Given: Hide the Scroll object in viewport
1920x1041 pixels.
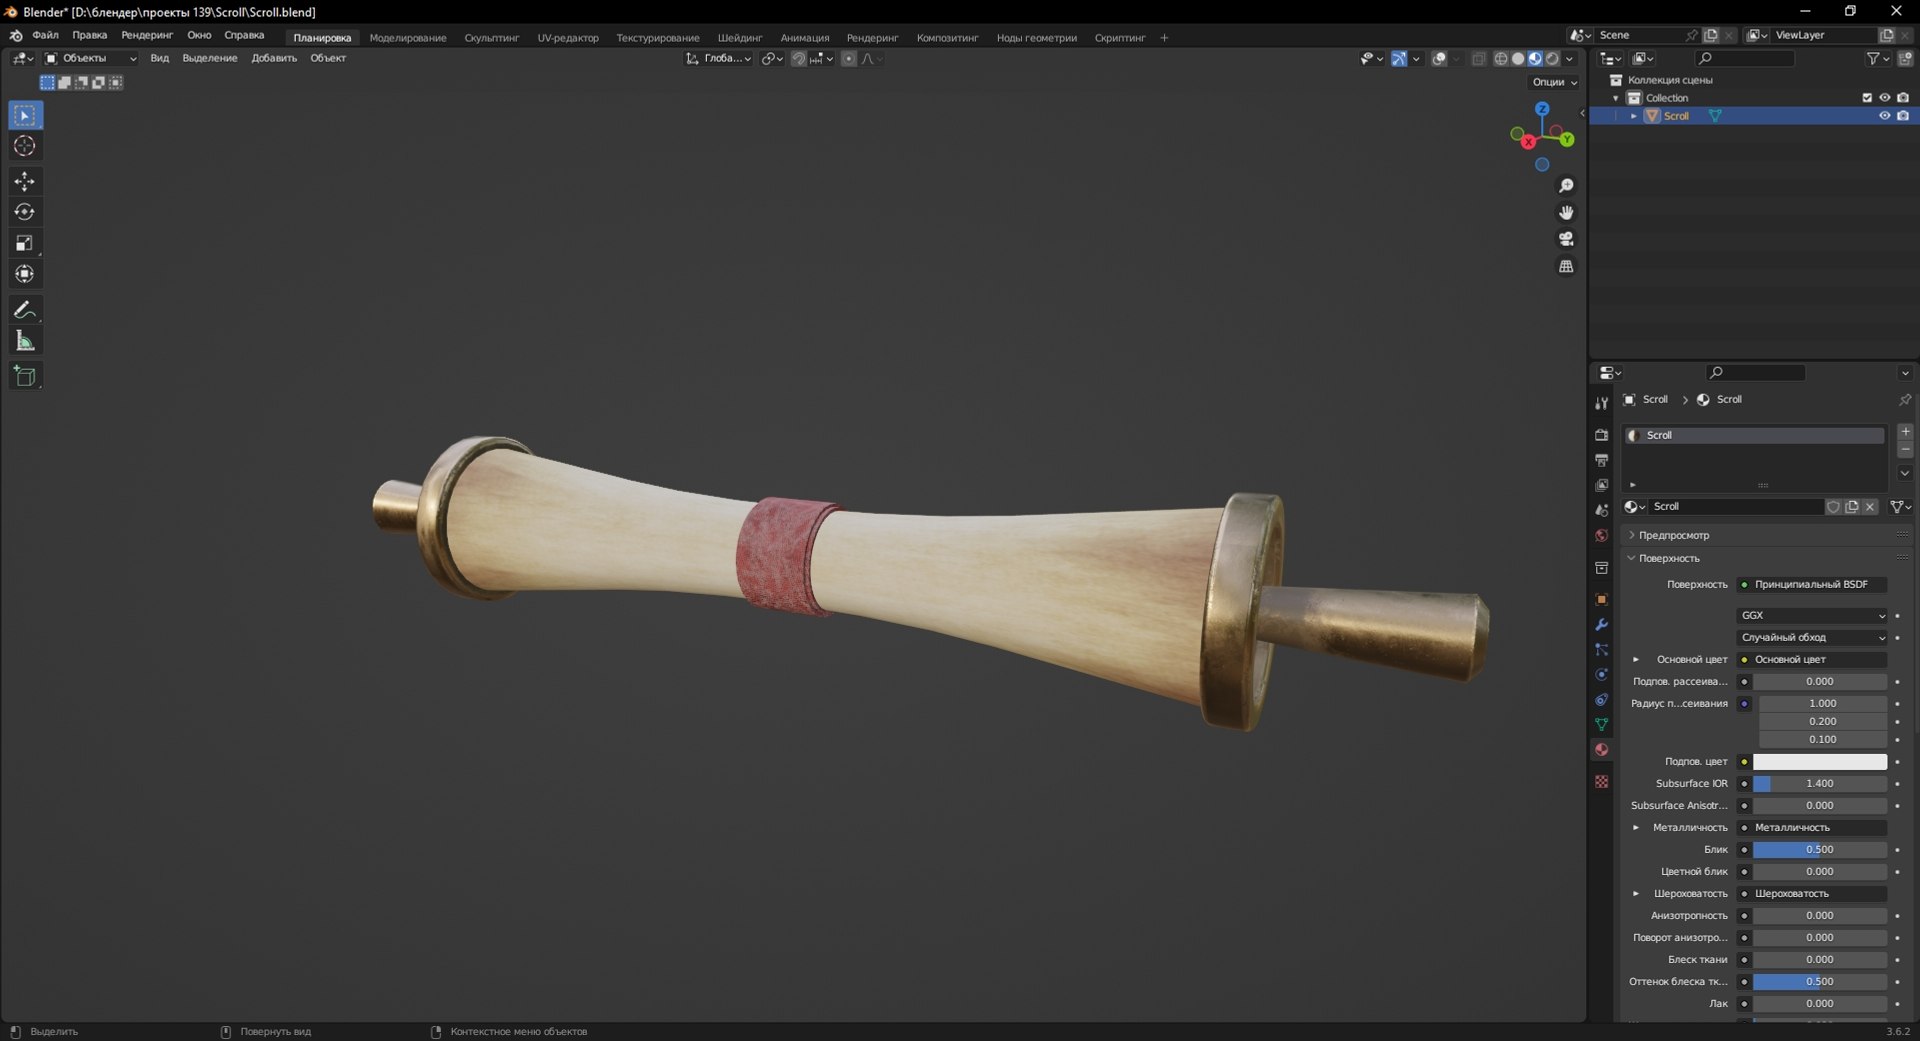Looking at the screenshot, I should (1884, 116).
